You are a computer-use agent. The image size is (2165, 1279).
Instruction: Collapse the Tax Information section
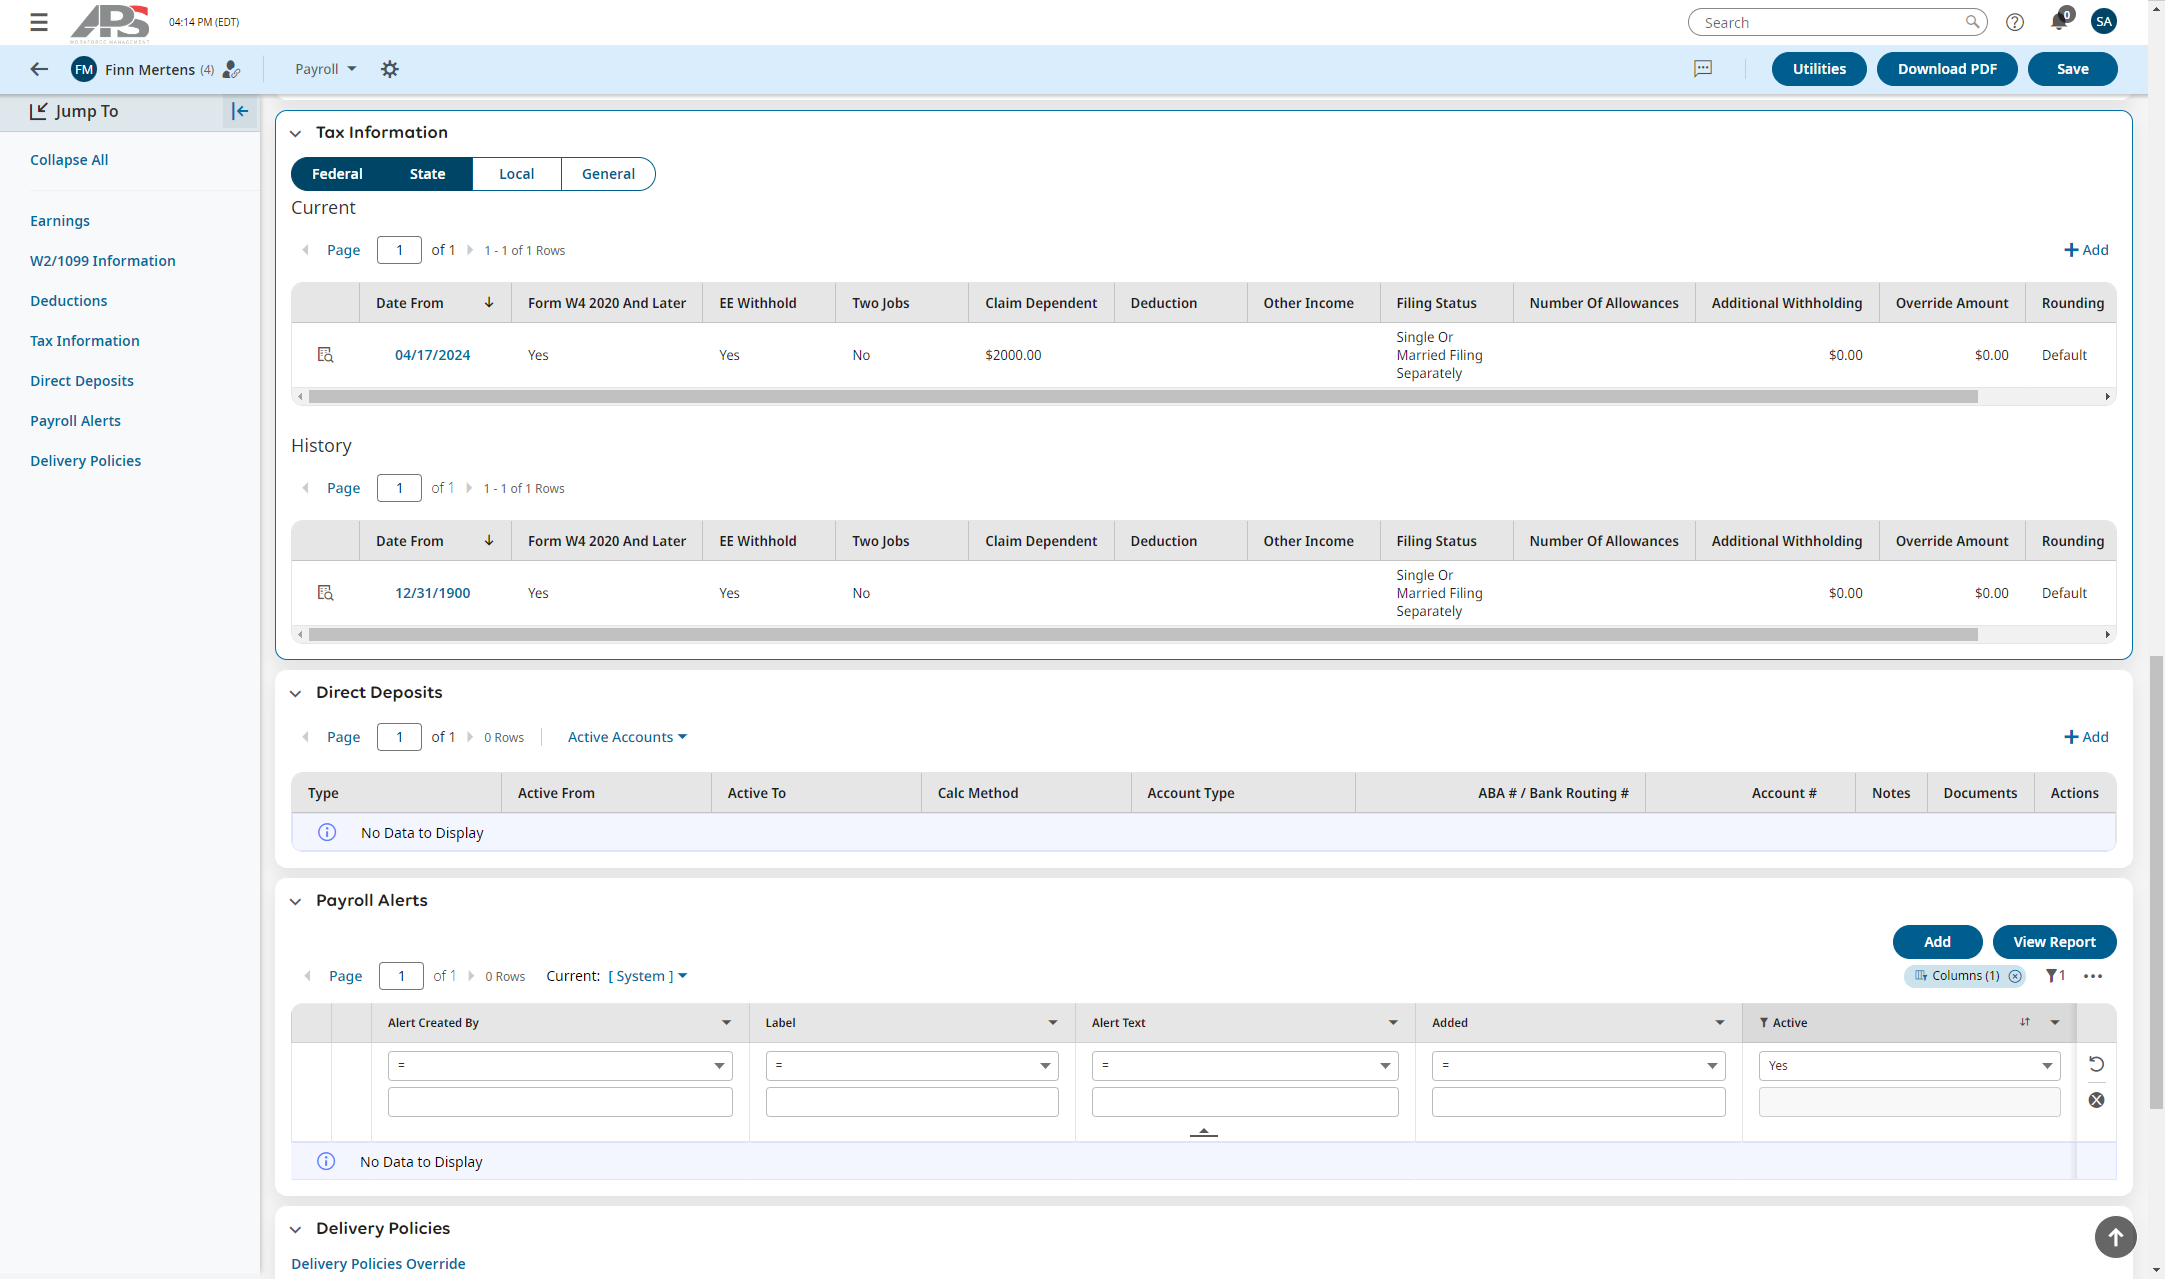[x=296, y=133]
